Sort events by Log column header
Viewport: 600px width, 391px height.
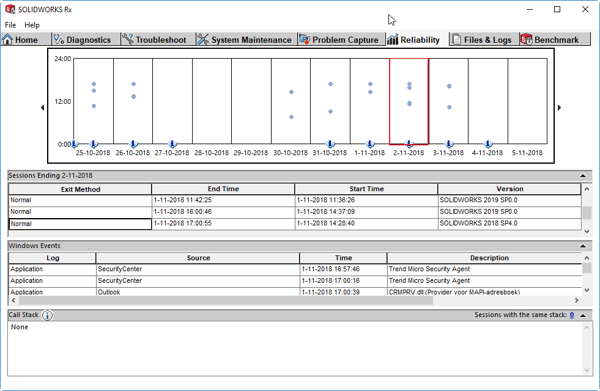coord(52,258)
